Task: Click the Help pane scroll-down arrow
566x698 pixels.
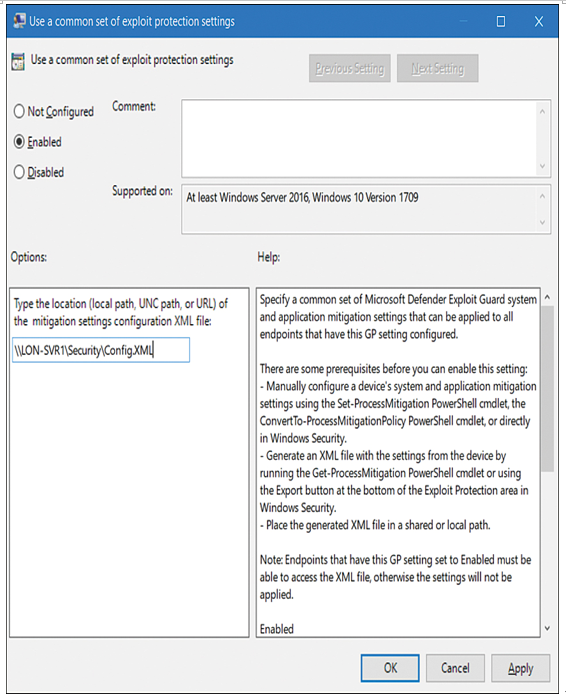Action: click(547, 628)
